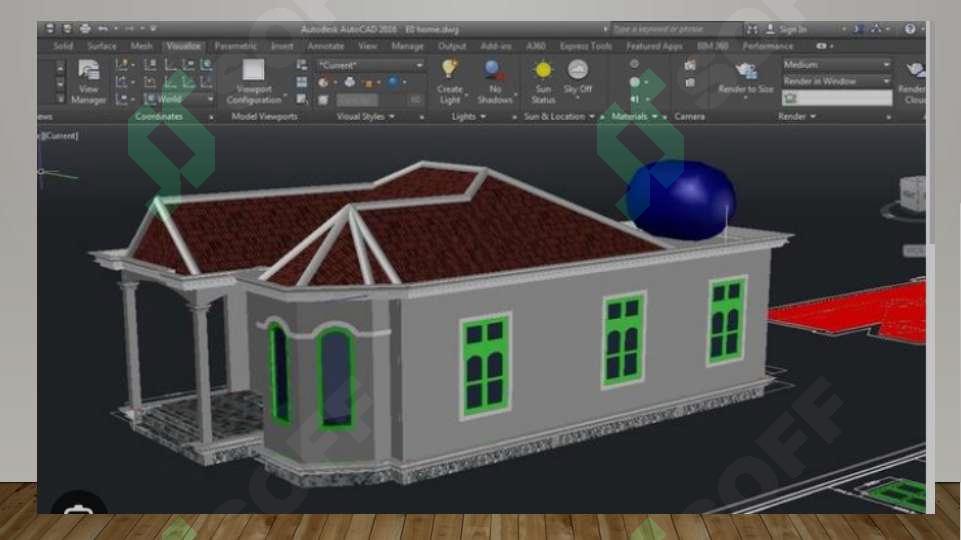Toggle the ribbon minimize button after Performance
The image size is (961, 540).
[821, 46]
